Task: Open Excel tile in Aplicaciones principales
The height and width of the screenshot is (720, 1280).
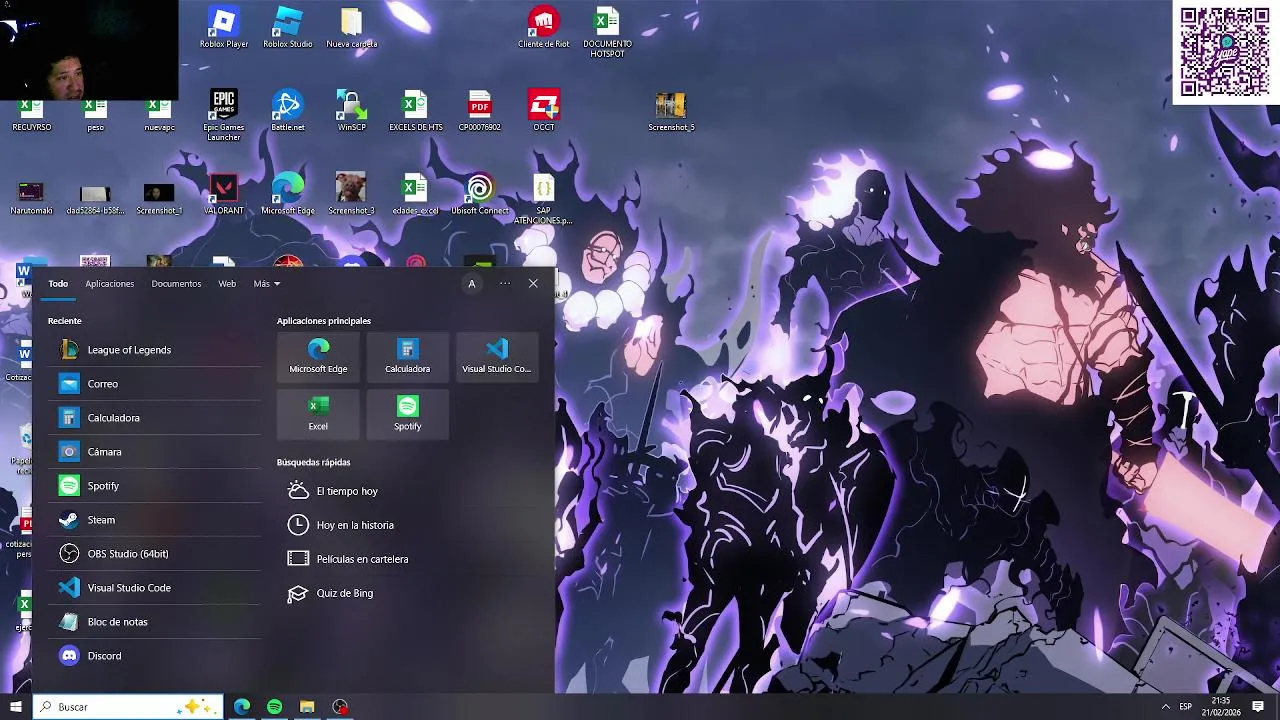Action: pyautogui.click(x=318, y=413)
